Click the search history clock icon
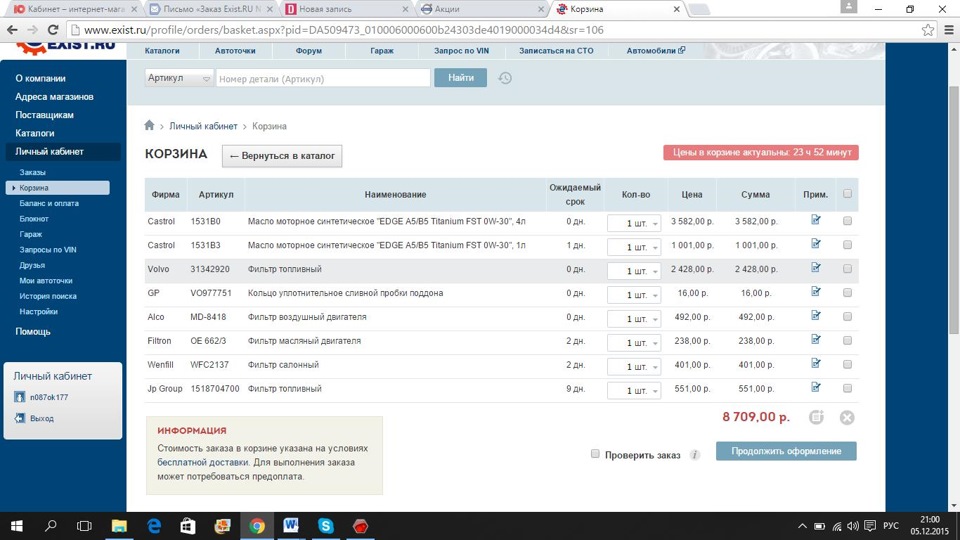 (504, 78)
